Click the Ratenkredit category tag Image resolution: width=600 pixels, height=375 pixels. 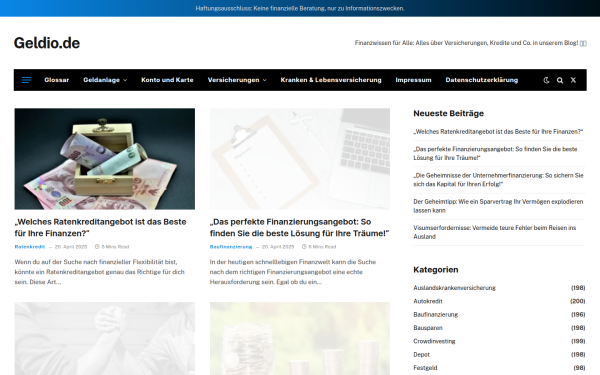pos(30,247)
